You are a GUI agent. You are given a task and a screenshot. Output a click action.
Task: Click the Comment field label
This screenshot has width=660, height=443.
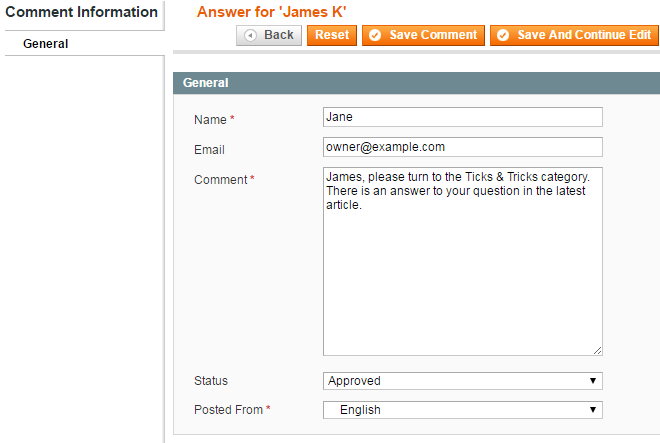[x=220, y=180]
